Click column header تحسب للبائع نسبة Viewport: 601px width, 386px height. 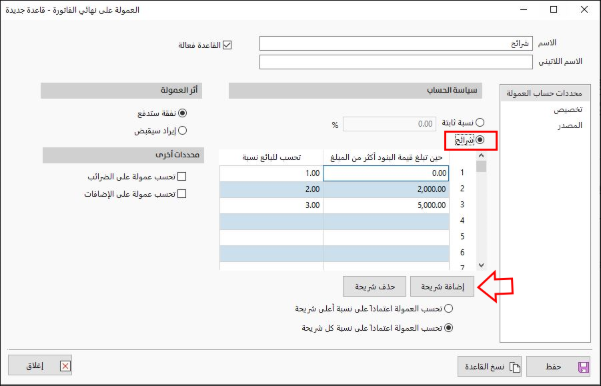pyautogui.click(x=271, y=158)
